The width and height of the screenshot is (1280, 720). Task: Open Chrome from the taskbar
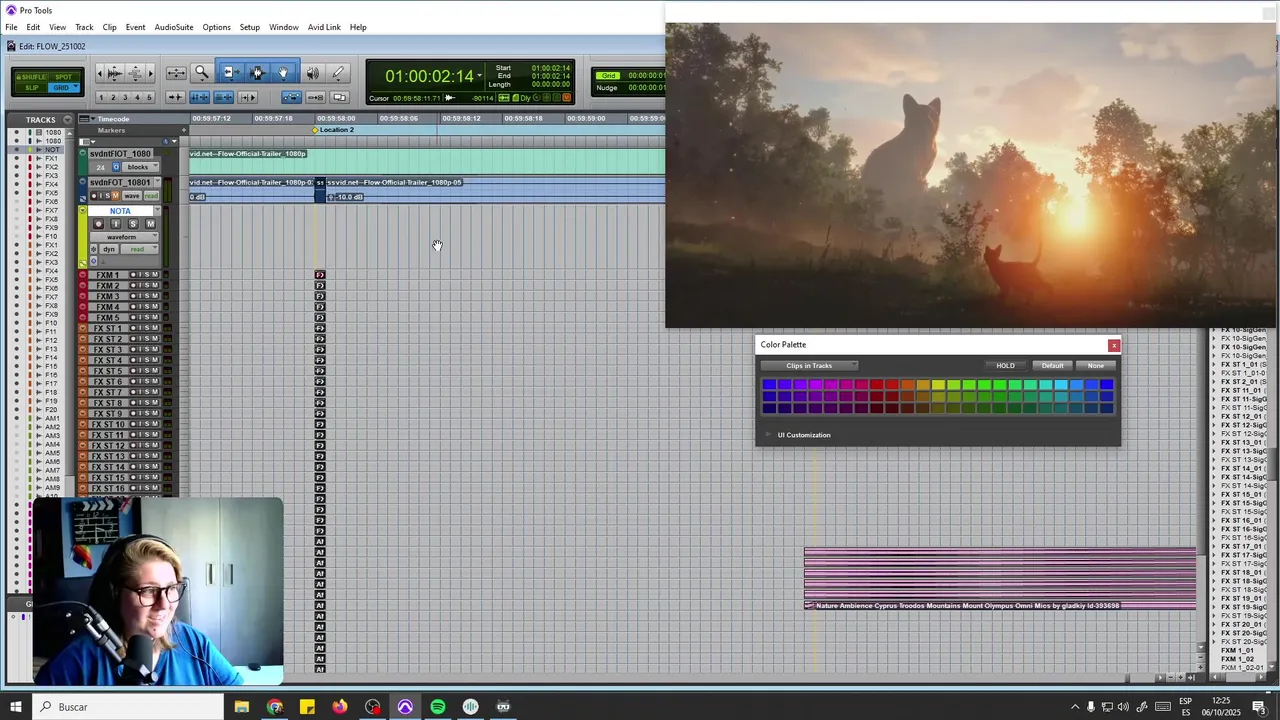pyautogui.click(x=275, y=707)
